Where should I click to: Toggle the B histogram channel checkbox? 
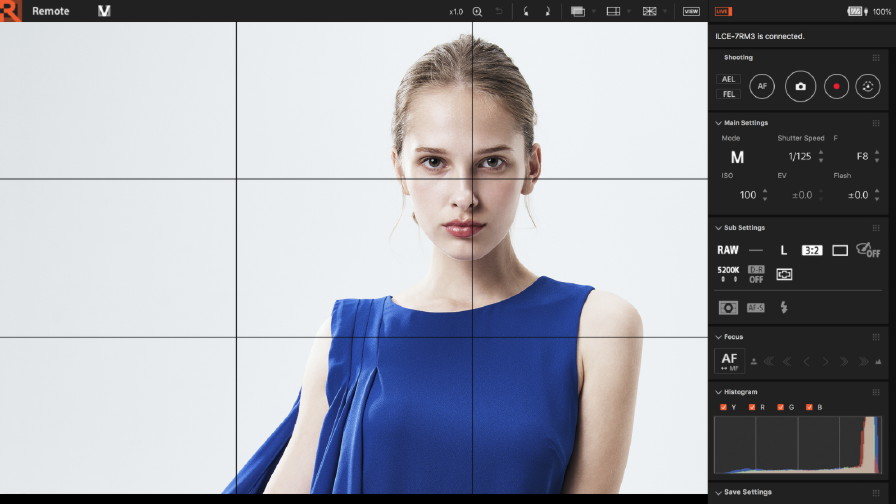809,407
